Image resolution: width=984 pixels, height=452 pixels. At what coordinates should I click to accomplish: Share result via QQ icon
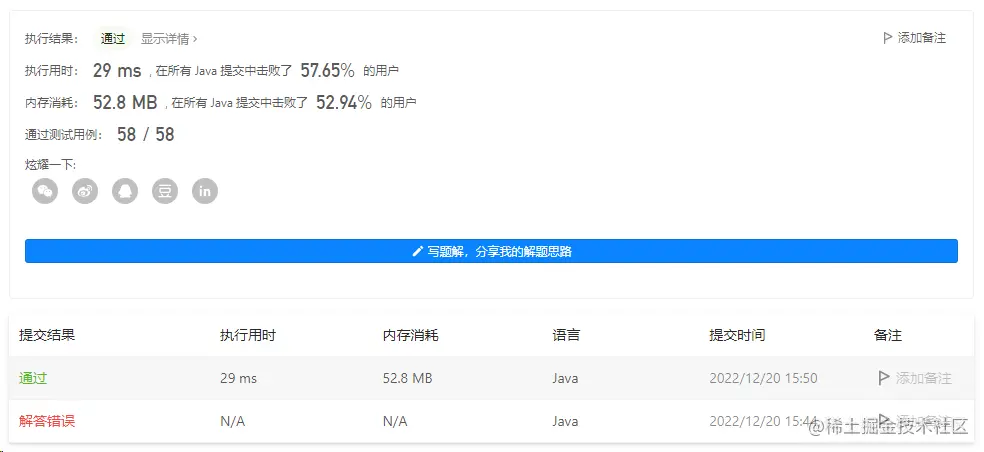tap(125, 191)
